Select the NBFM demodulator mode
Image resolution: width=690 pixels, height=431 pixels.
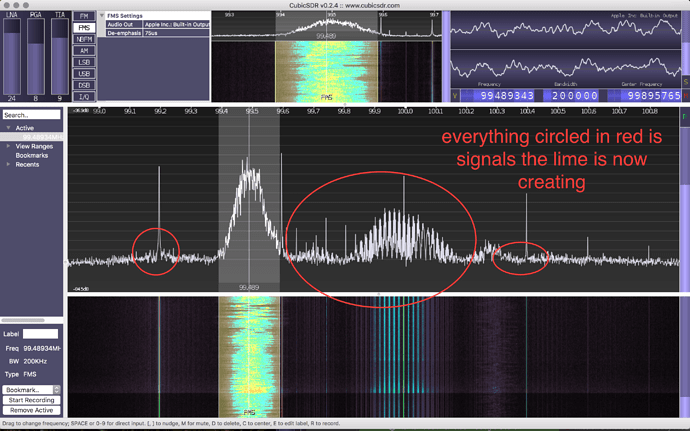[x=84, y=39]
